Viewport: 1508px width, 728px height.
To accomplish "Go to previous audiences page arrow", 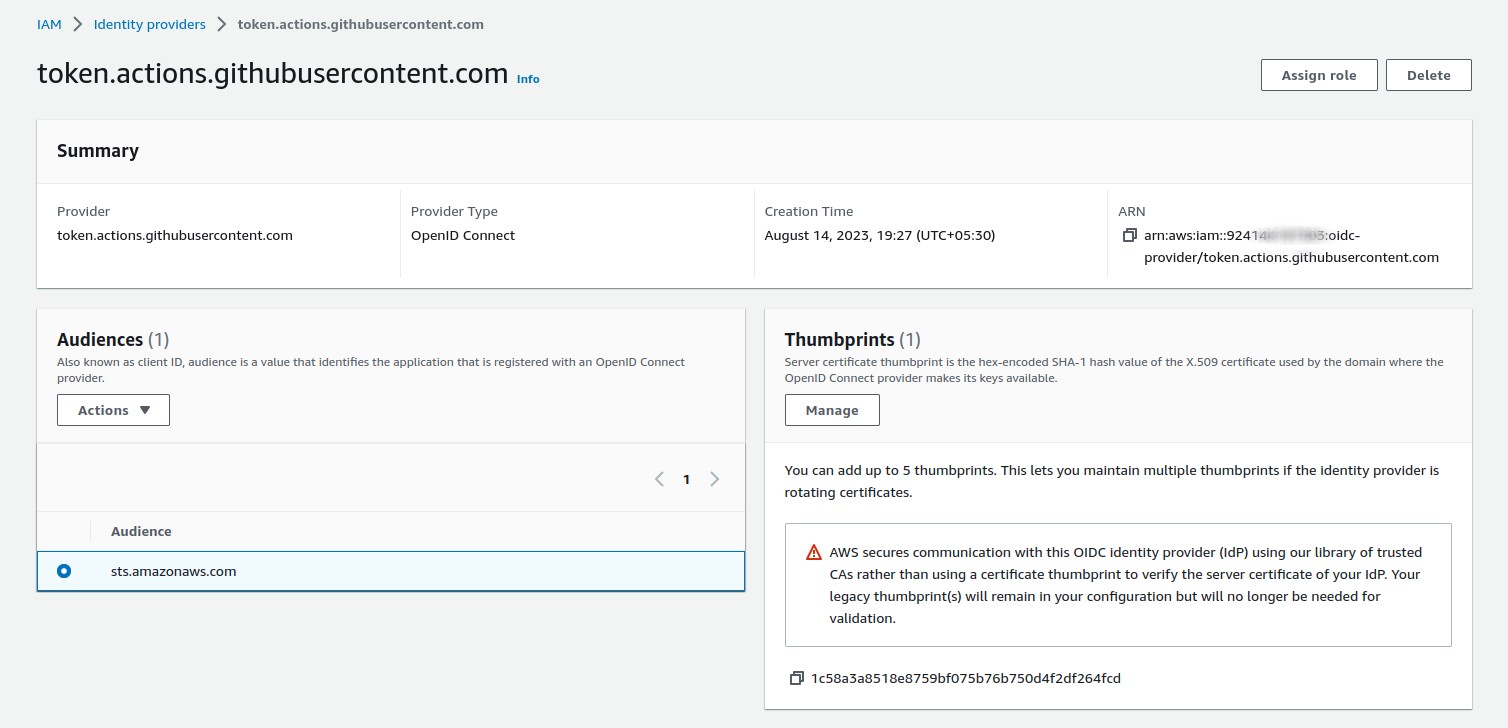I will pyautogui.click(x=659, y=479).
